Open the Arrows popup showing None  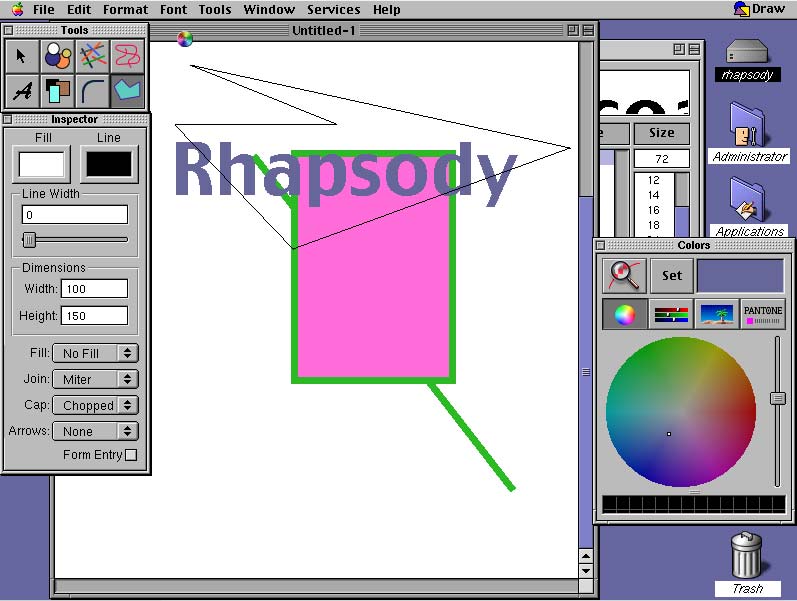(95, 431)
